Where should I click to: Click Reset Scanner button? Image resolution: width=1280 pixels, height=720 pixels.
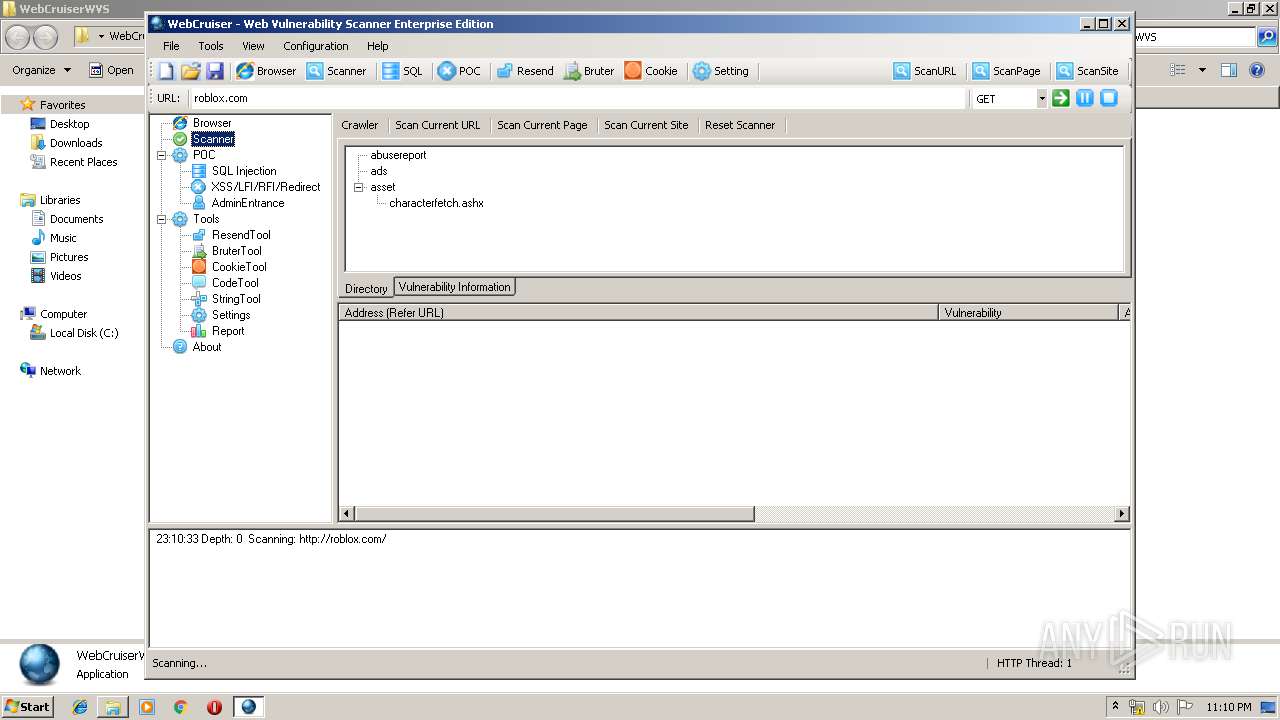coord(740,125)
